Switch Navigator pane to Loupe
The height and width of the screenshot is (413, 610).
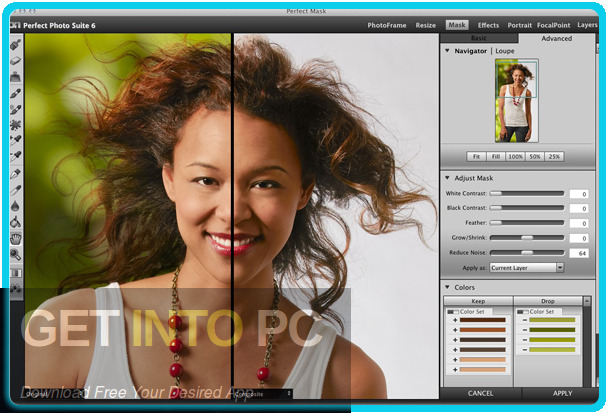click(x=505, y=51)
